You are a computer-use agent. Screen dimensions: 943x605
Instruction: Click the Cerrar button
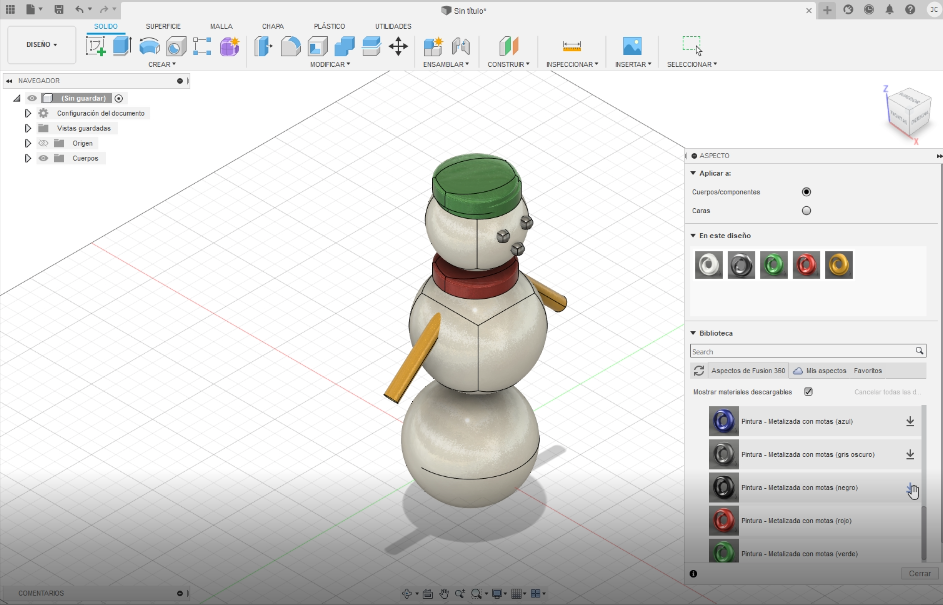pos(920,574)
